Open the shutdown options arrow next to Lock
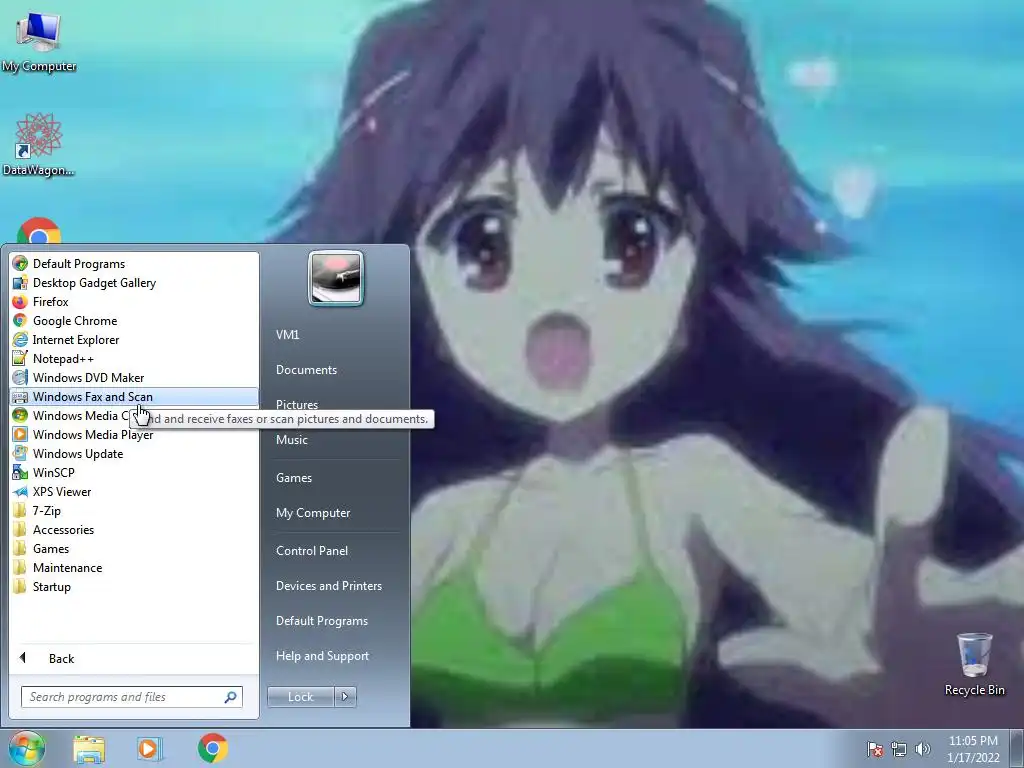1024x768 pixels. click(x=345, y=697)
